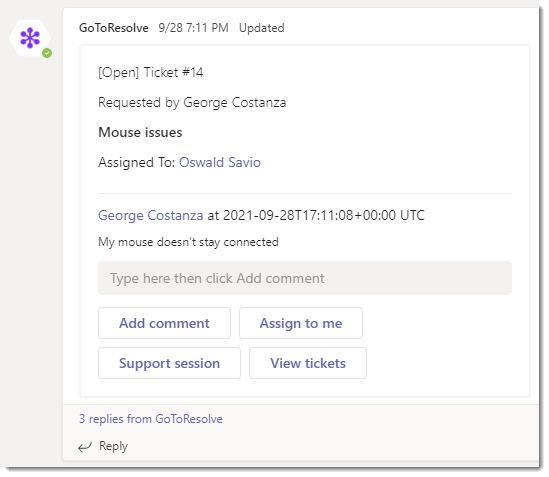Click the 9/28 7:11 PM timestamp

(x=193, y=28)
